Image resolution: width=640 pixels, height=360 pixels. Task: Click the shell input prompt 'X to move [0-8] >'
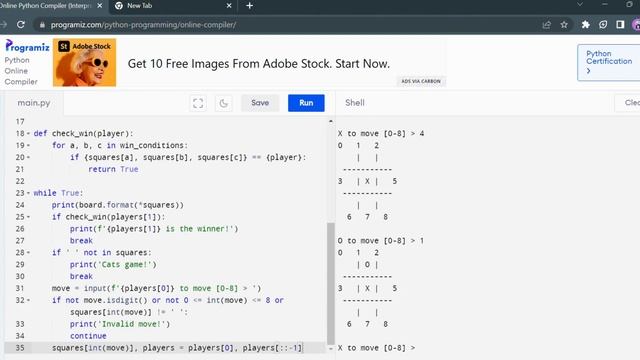click(376, 348)
